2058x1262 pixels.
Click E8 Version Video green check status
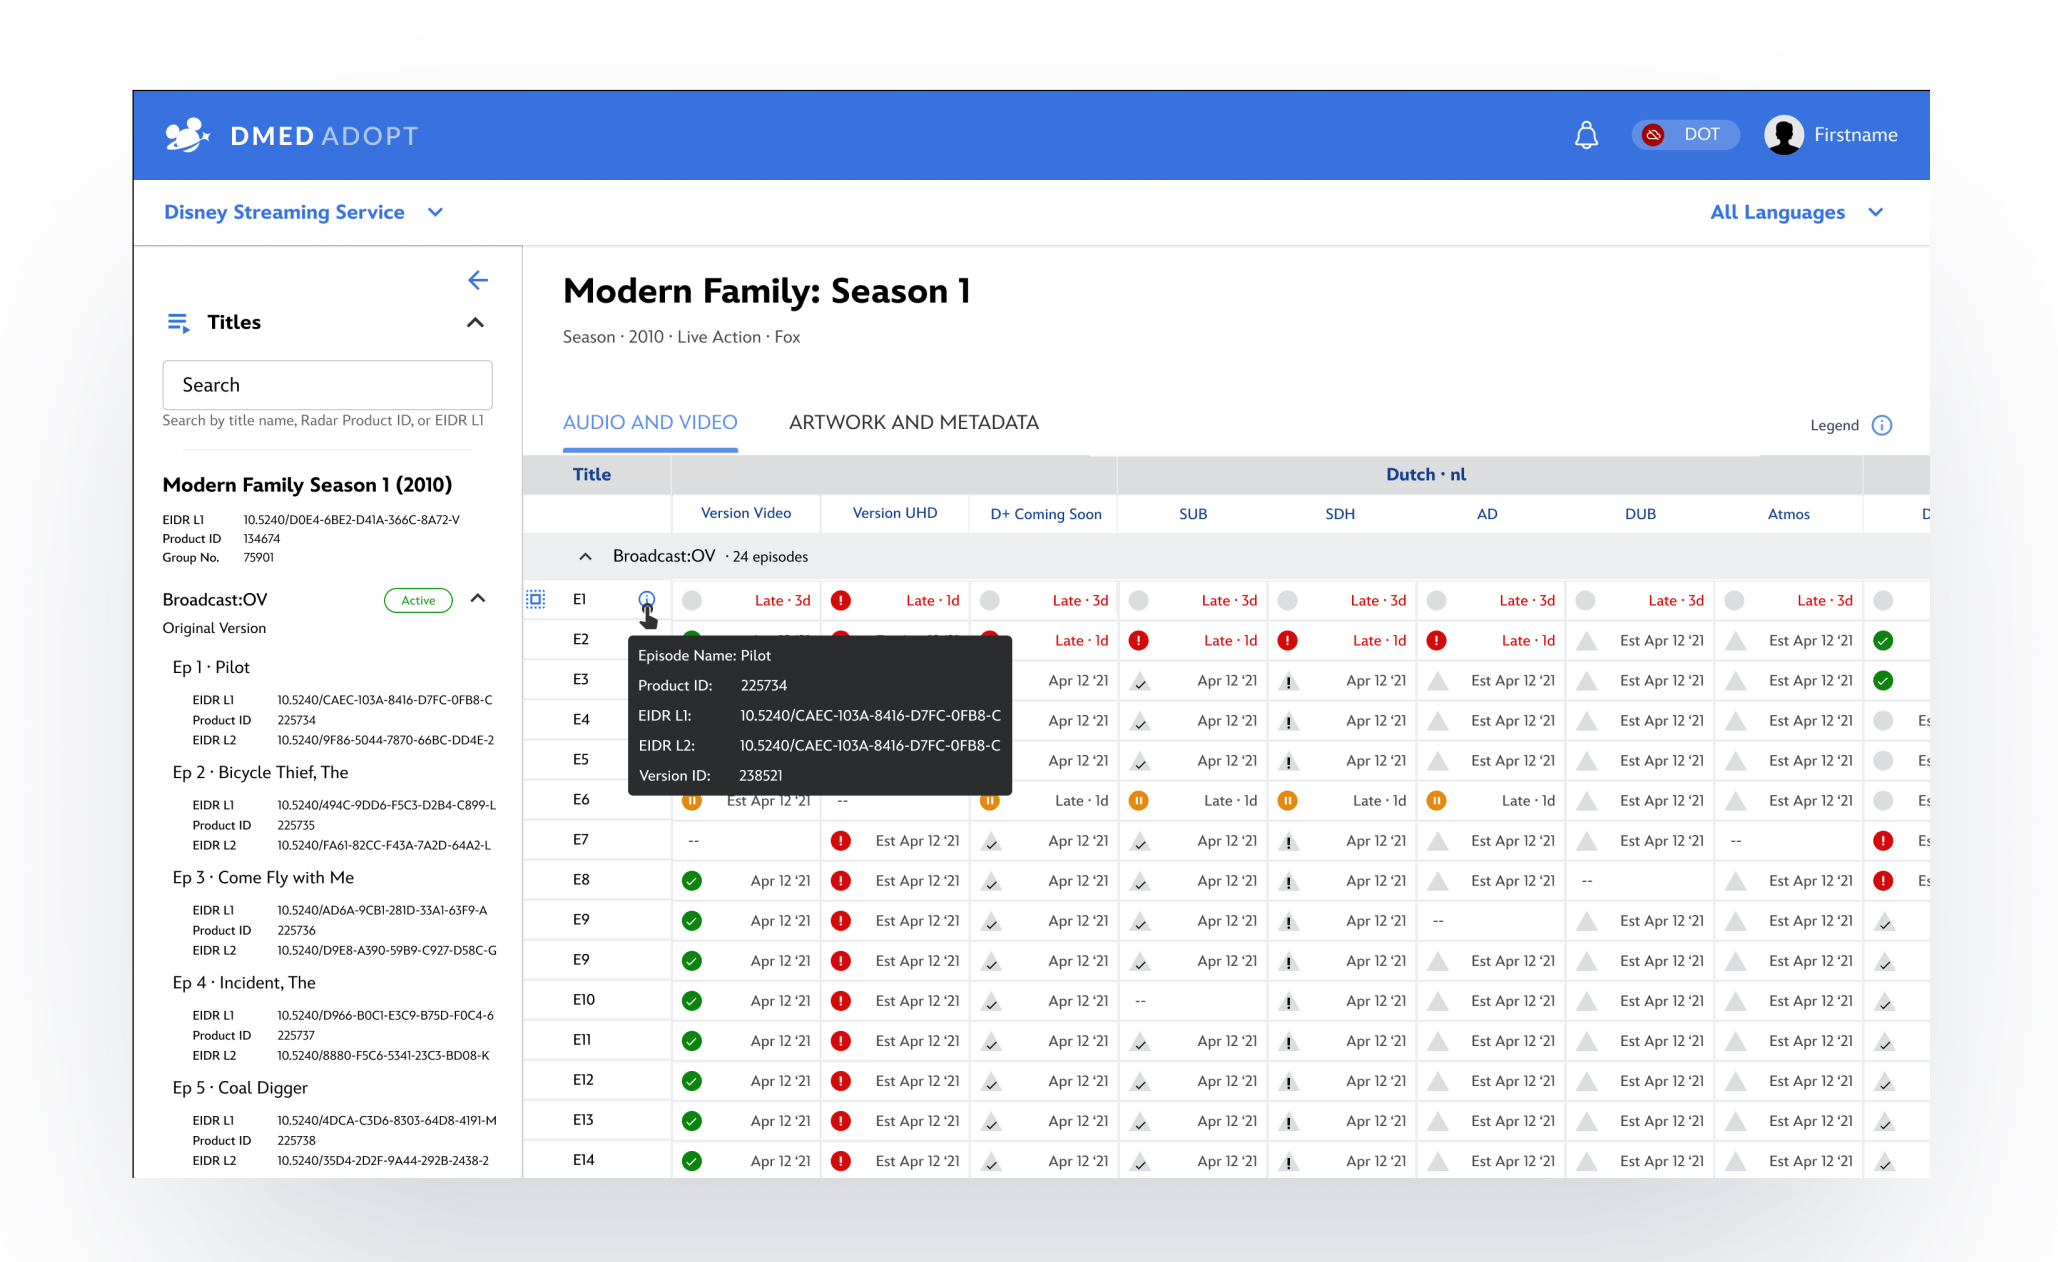tap(691, 881)
